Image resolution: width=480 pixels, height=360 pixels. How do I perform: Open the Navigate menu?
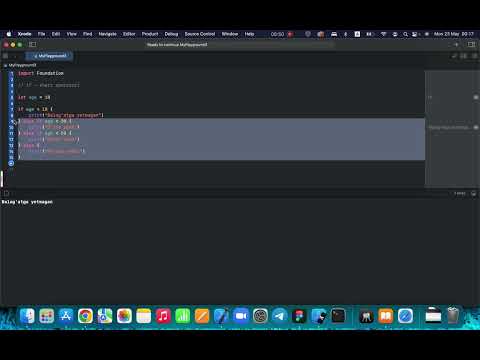[x=107, y=34]
